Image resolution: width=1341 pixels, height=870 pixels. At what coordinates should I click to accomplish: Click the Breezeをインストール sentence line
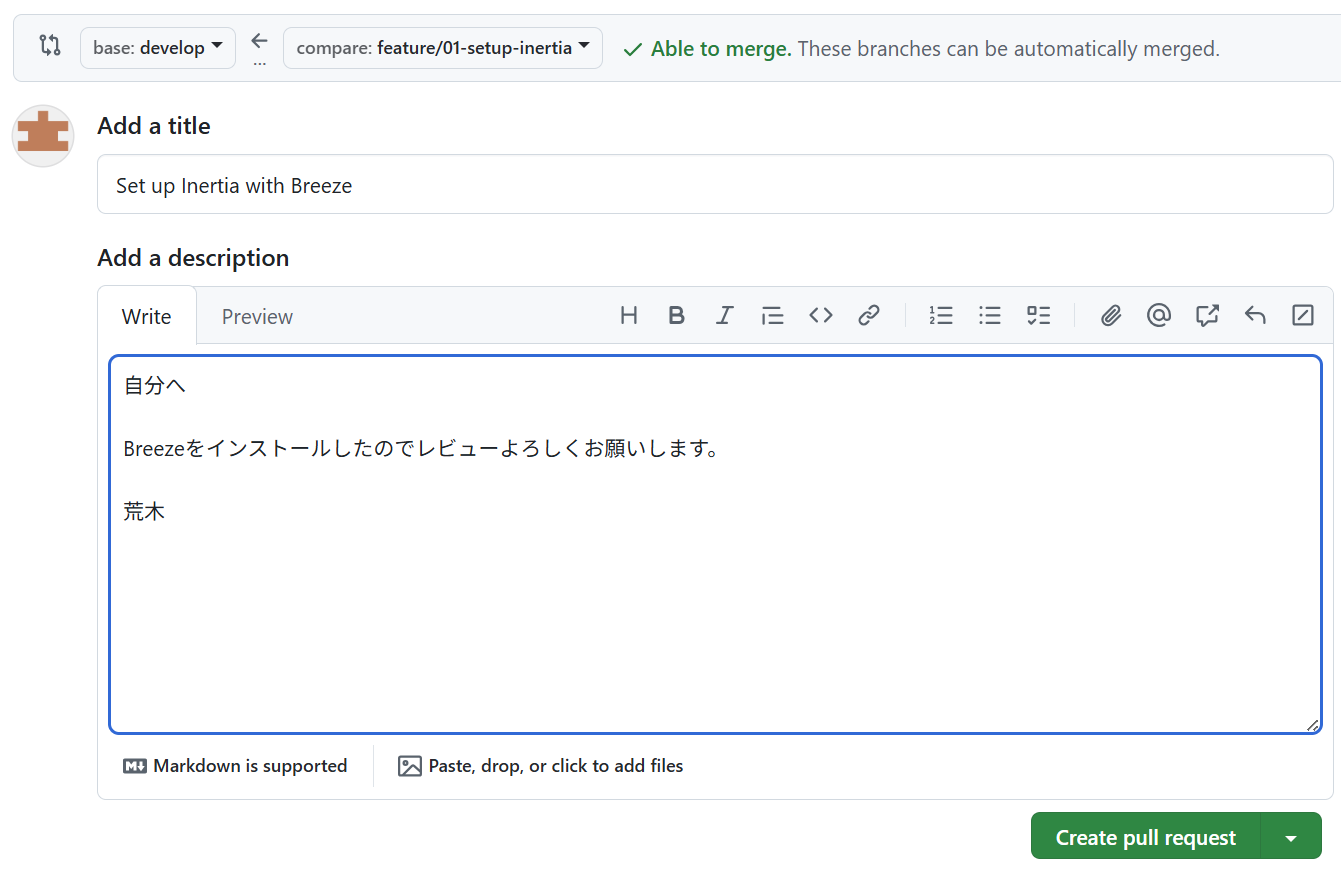pos(421,449)
